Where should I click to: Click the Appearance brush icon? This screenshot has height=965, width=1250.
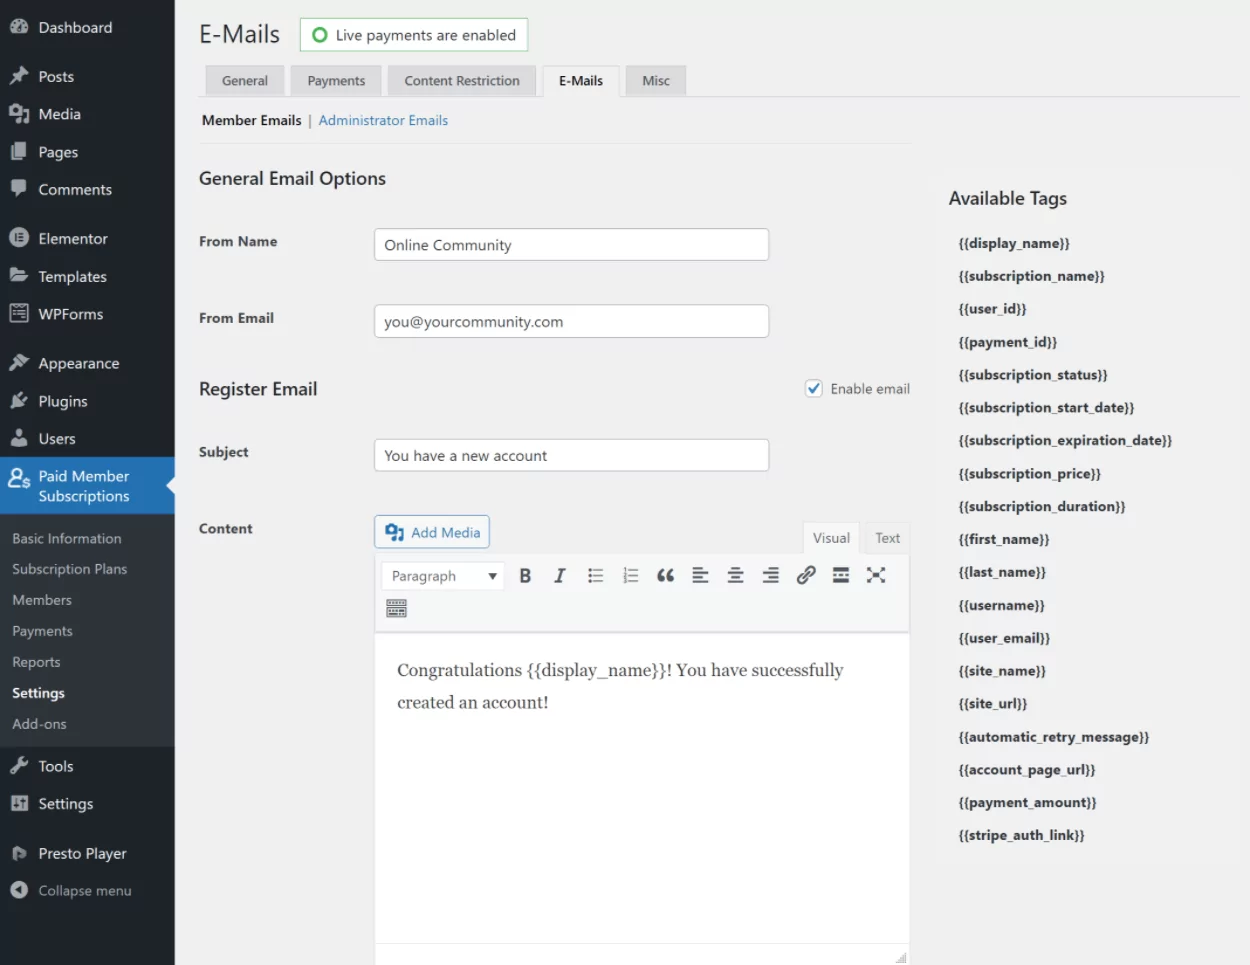19,363
